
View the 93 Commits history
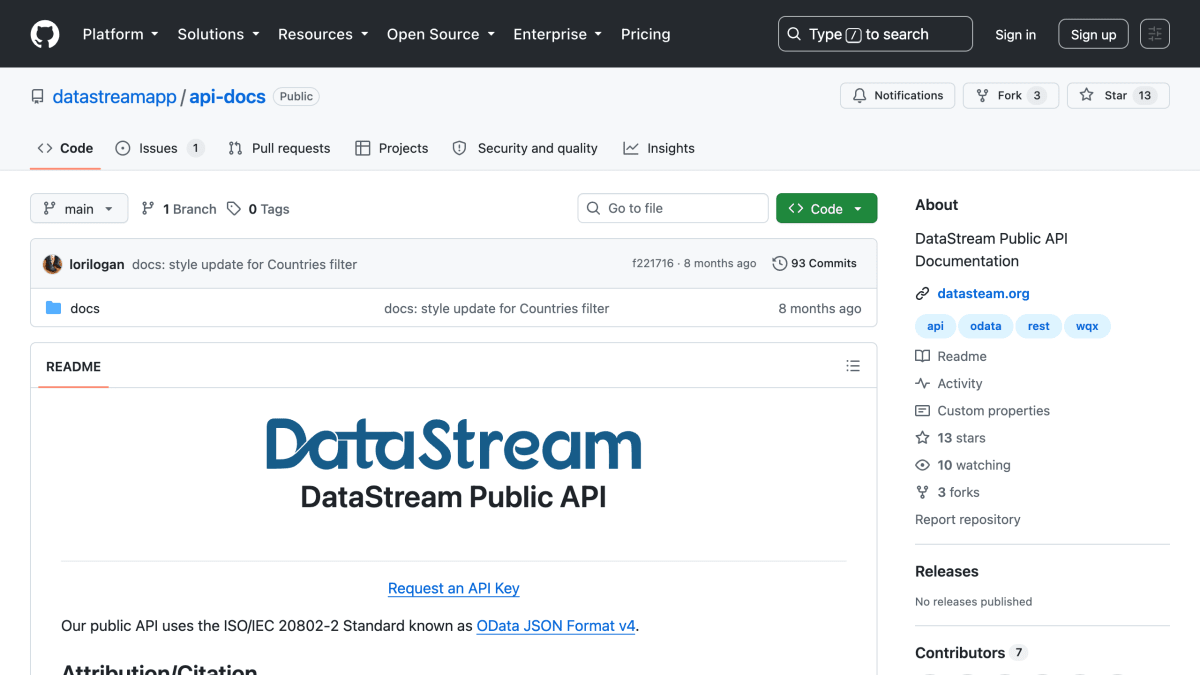point(815,264)
